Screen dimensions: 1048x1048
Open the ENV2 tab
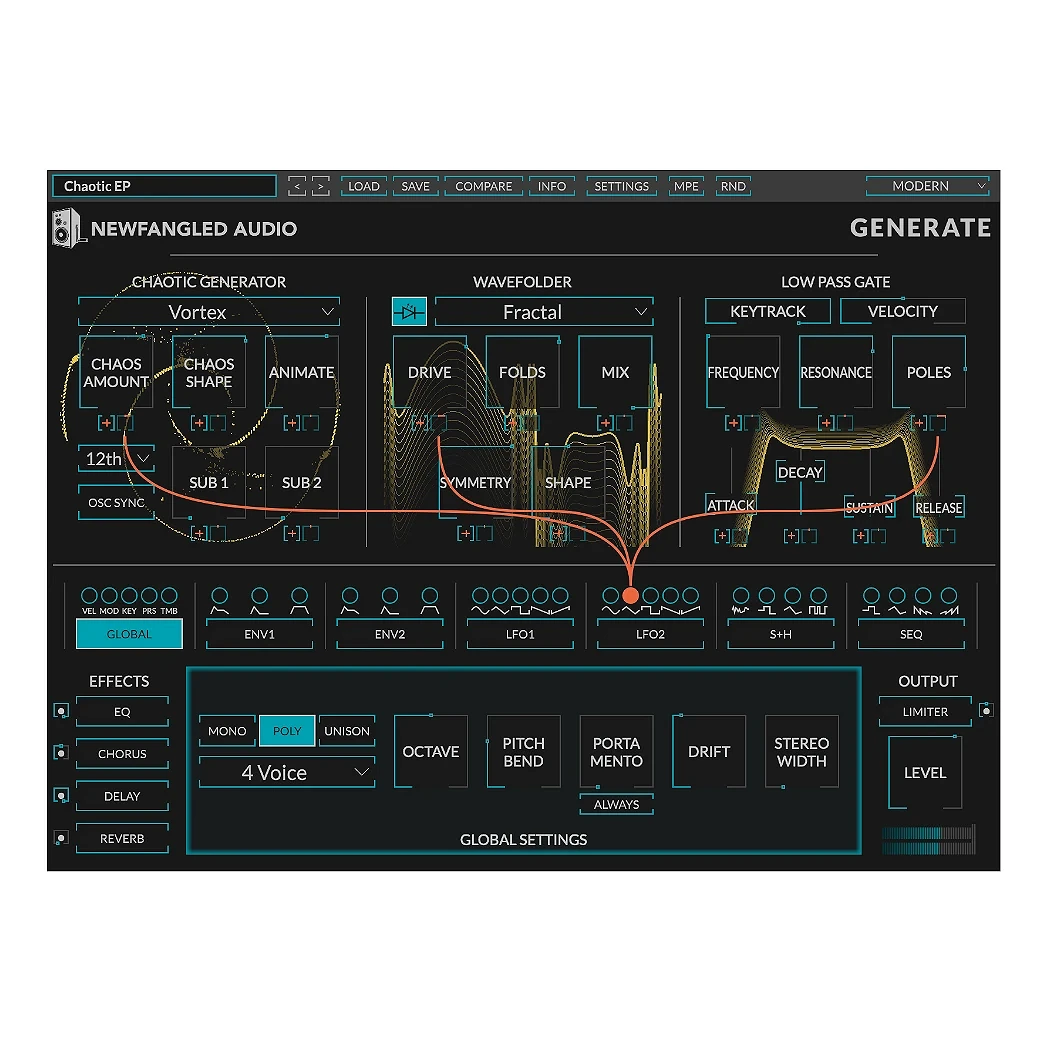(390, 634)
